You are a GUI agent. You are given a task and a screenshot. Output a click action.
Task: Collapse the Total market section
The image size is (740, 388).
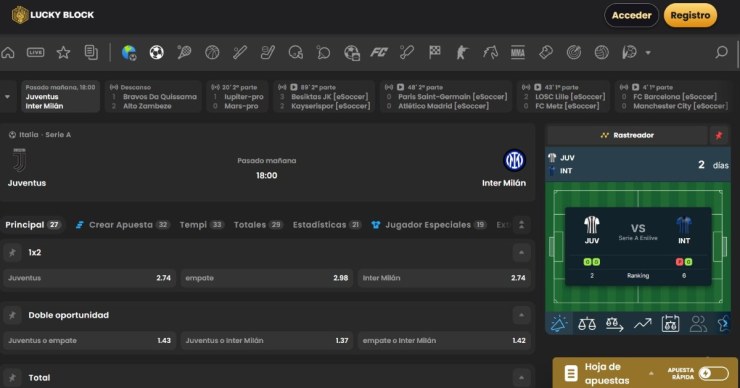tap(521, 378)
